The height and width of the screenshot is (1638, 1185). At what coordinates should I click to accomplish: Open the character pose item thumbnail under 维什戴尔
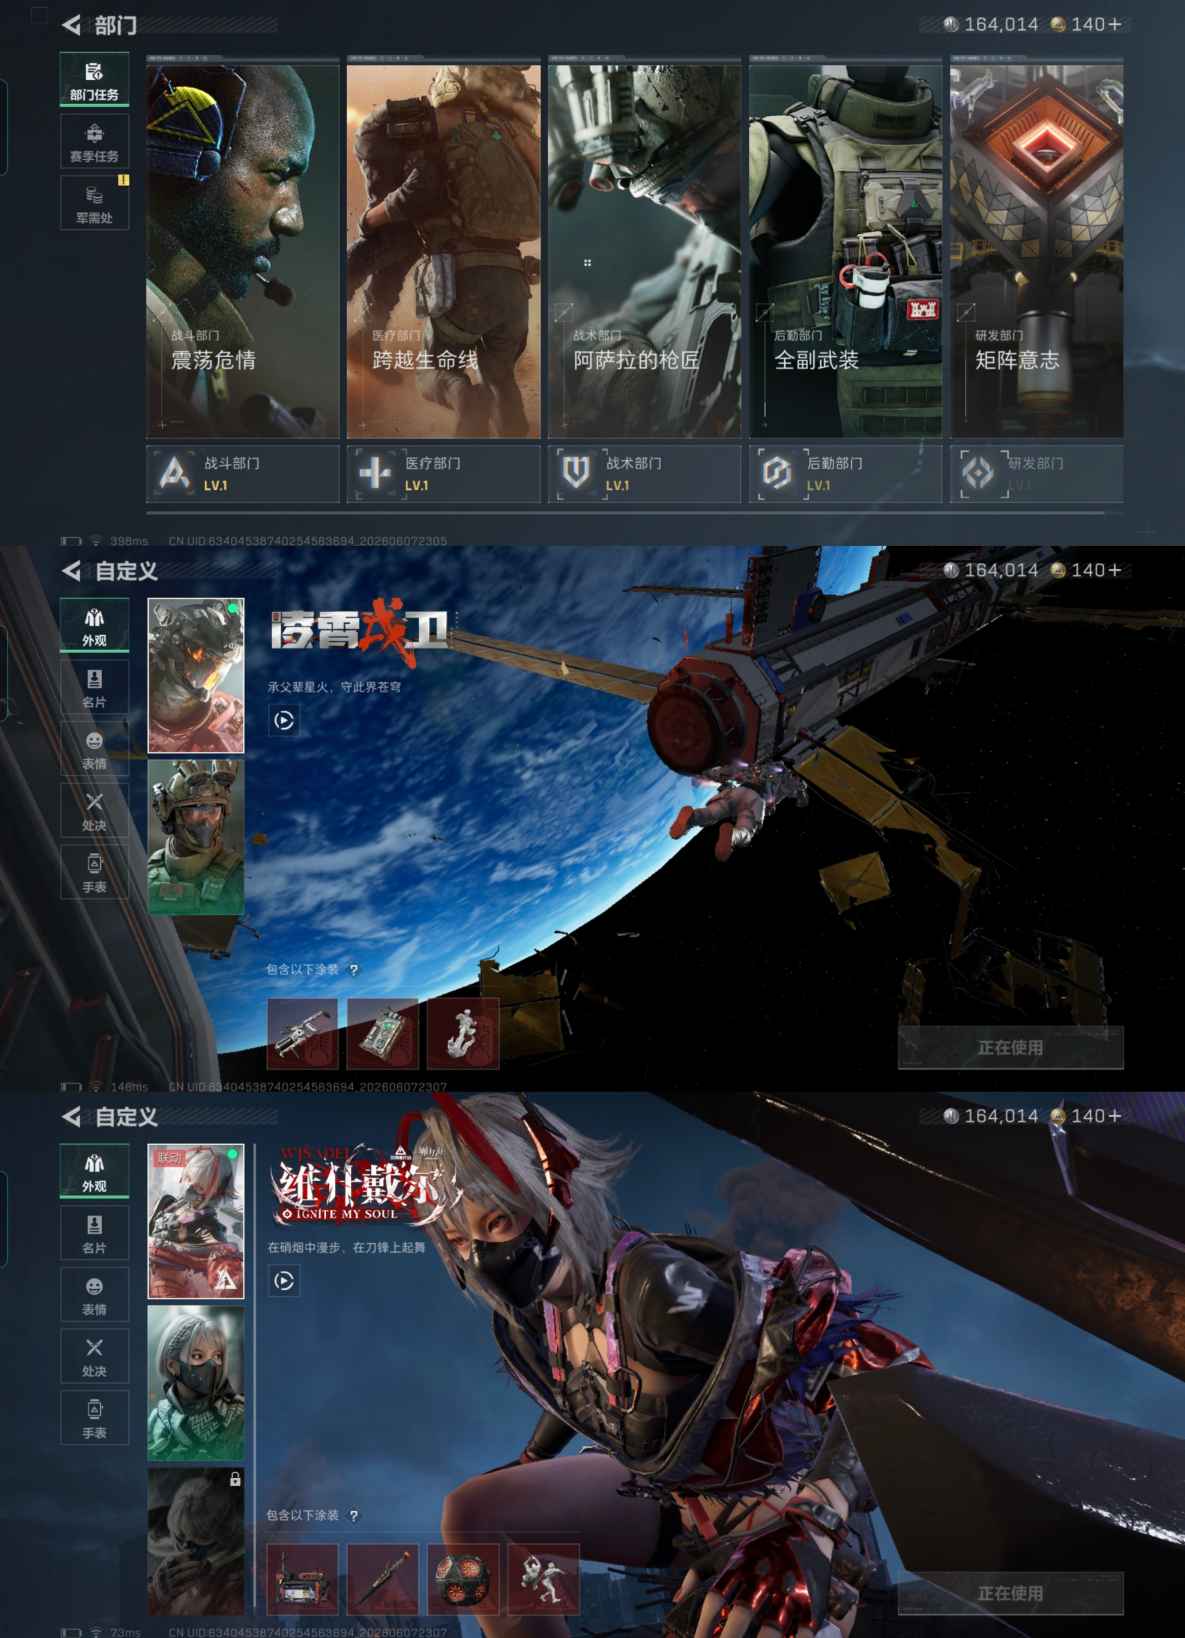click(x=543, y=1579)
